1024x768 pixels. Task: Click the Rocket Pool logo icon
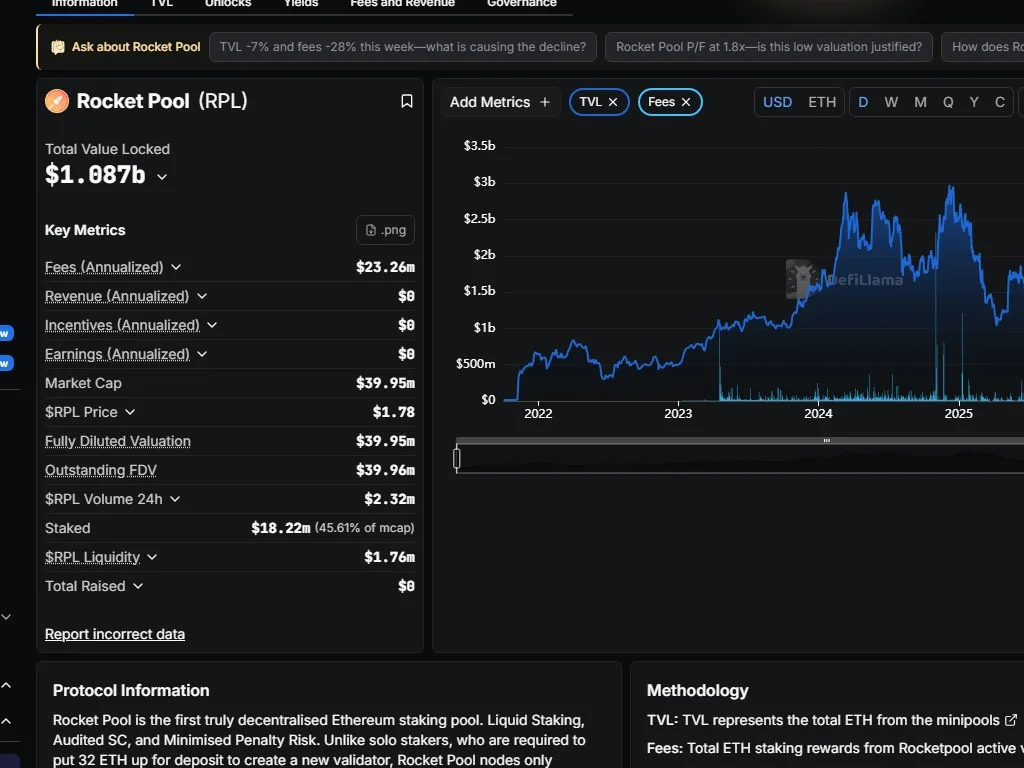[x=57, y=101]
